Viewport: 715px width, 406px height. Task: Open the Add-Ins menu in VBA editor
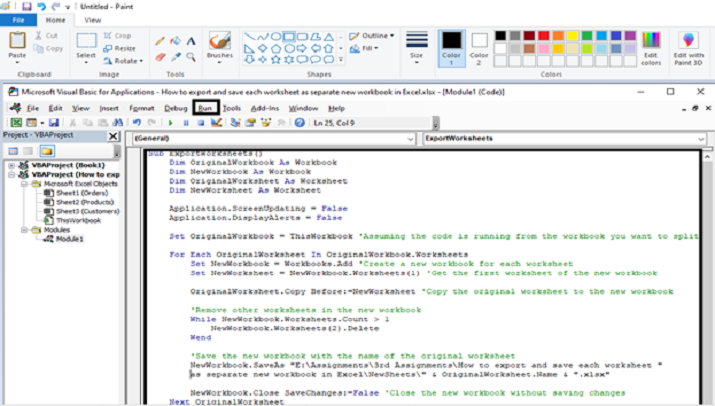pyautogui.click(x=264, y=108)
